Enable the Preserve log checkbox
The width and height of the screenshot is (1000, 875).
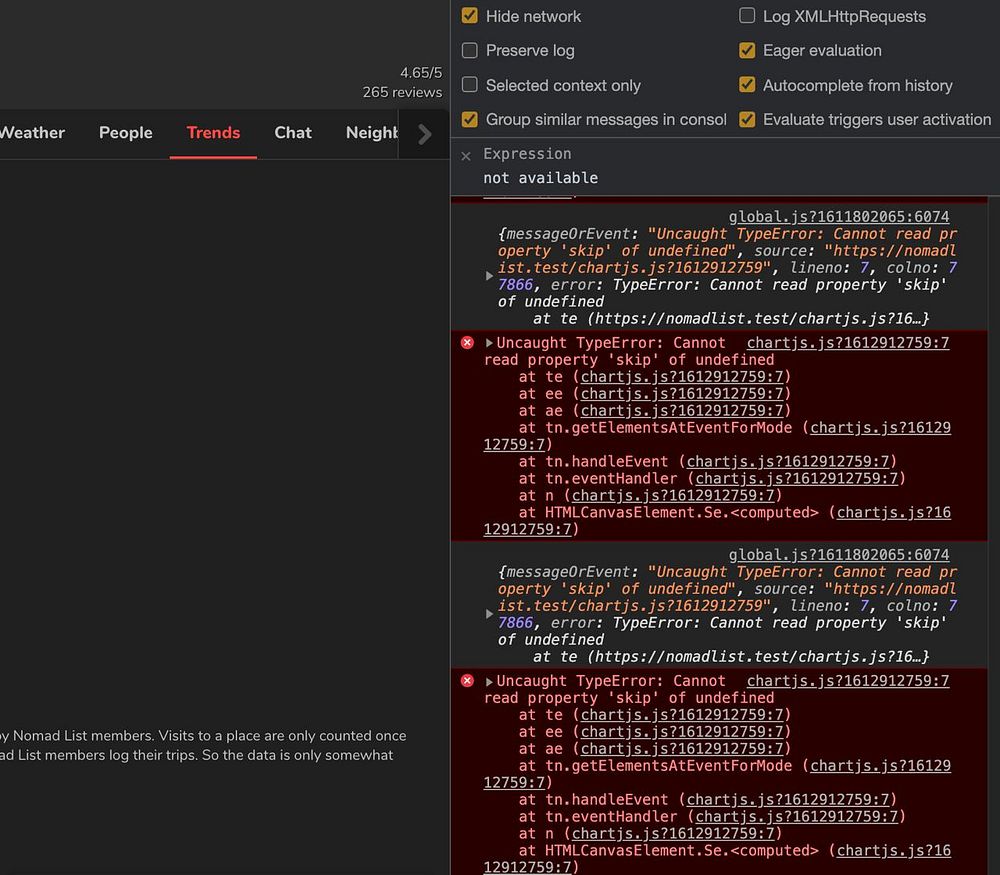(x=470, y=50)
